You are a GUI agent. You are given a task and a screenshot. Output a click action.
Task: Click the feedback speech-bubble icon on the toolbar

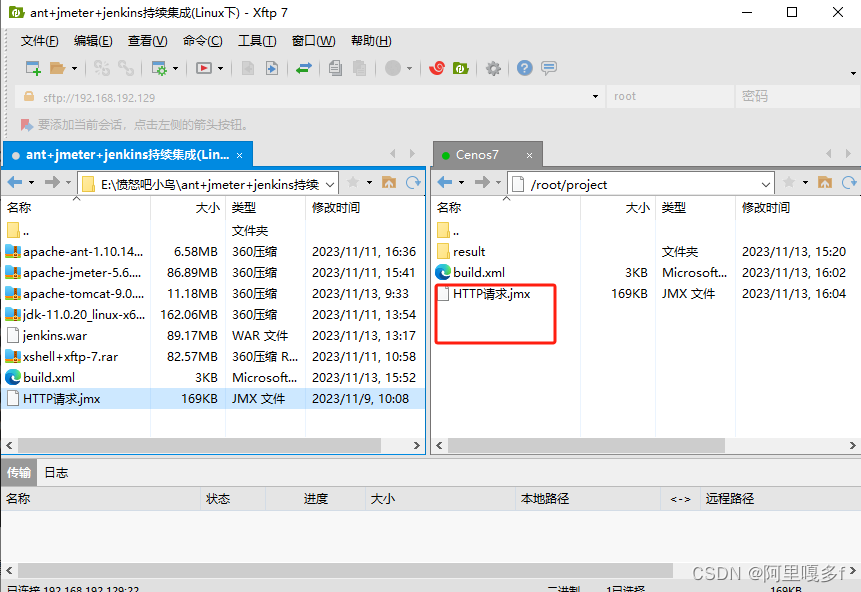point(548,69)
